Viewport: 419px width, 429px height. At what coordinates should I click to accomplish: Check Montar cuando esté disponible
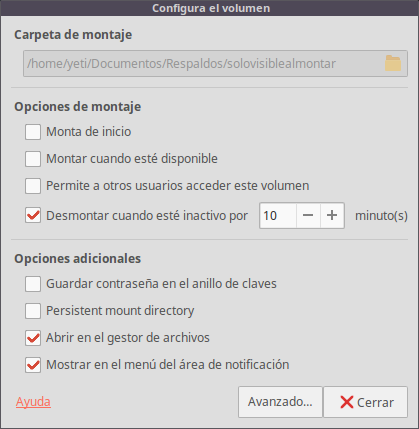click(33, 159)
